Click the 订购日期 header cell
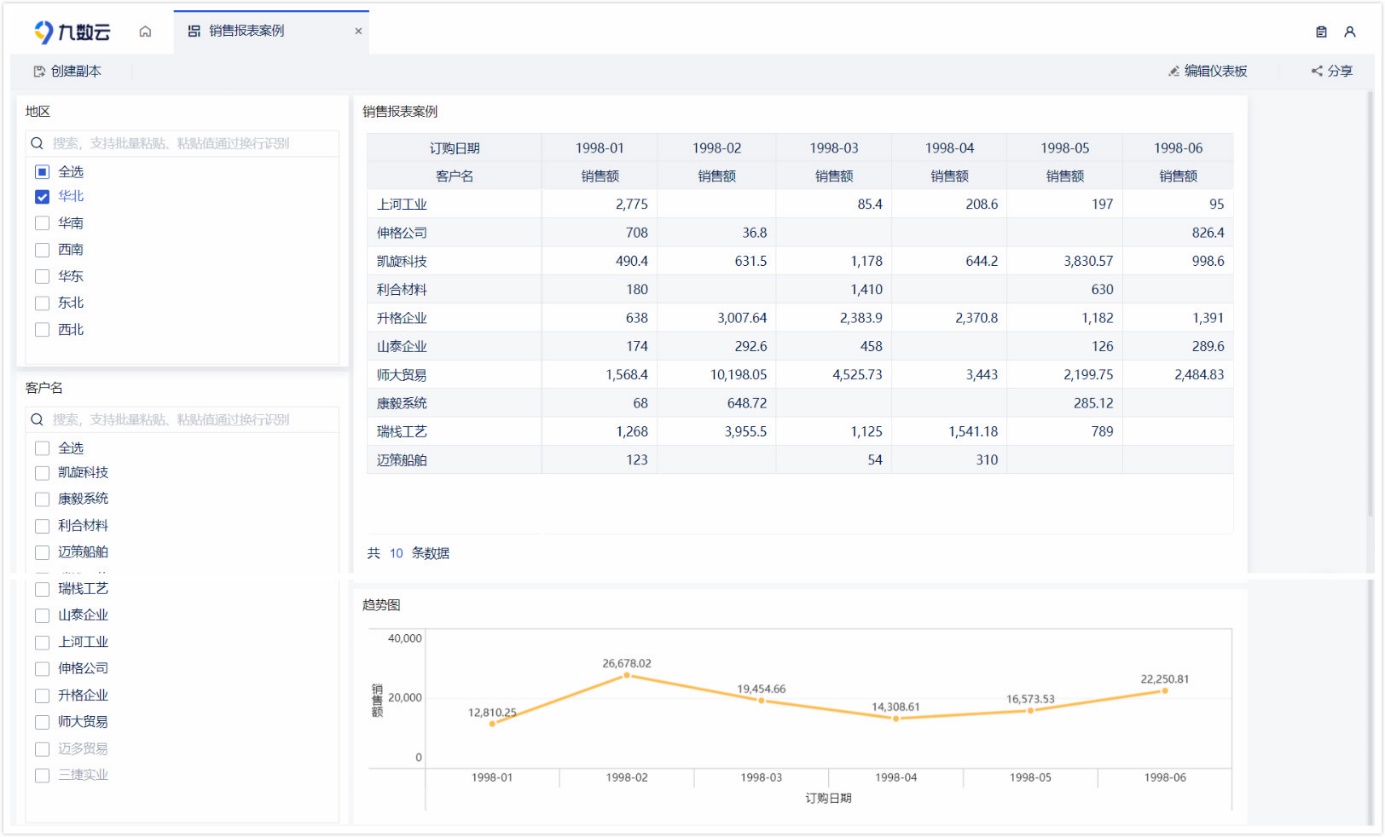 tap(454, 148)
